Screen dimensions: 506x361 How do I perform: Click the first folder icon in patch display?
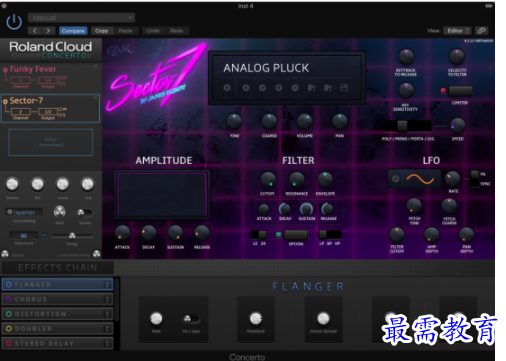point(312,88)
